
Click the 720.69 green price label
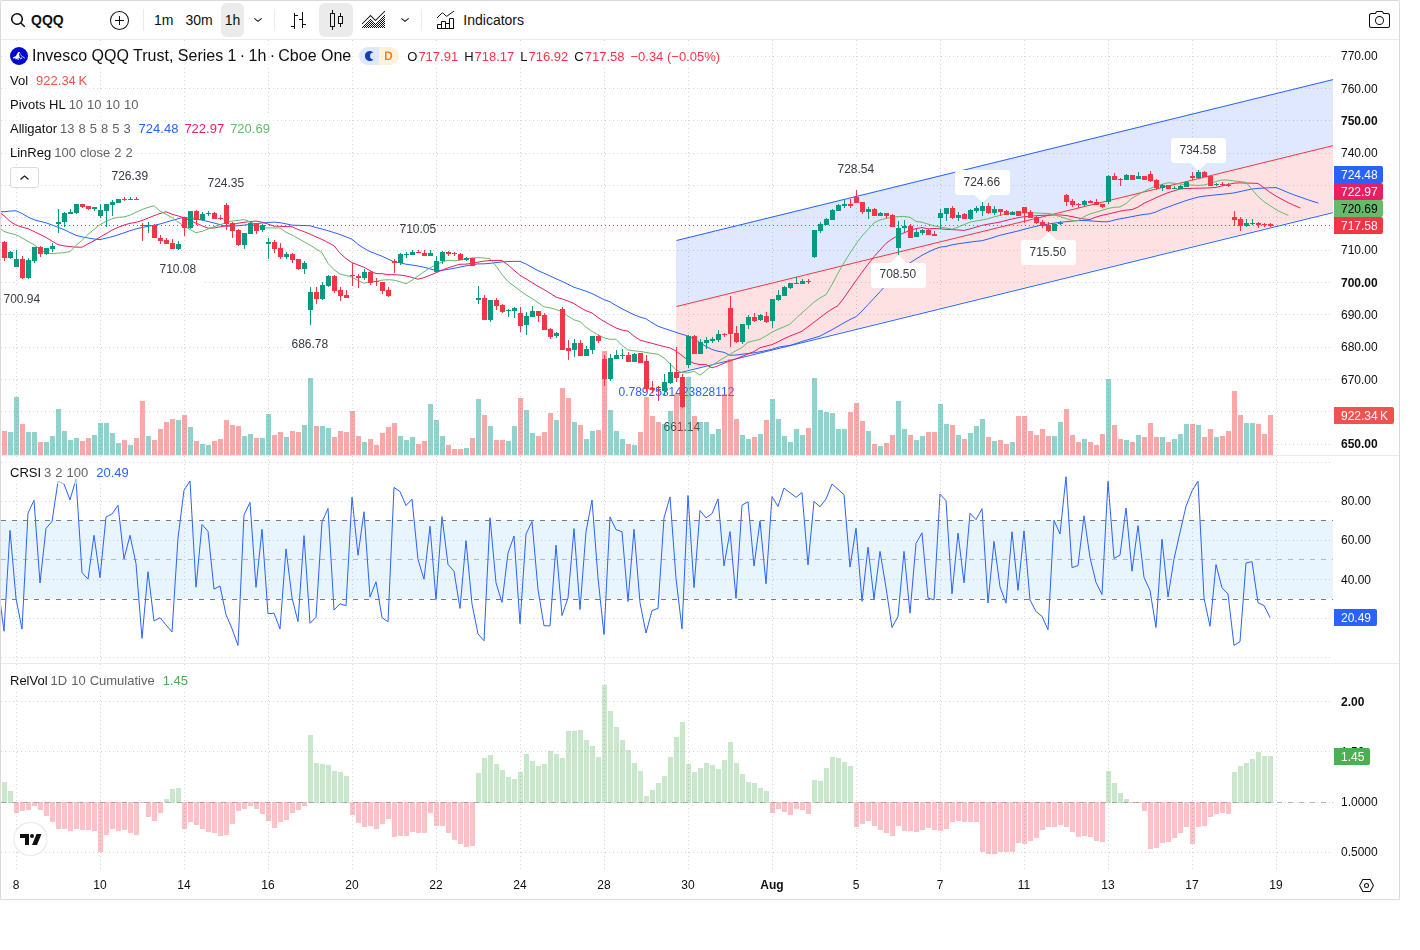pyautogui.click(x=1359, y=209)
